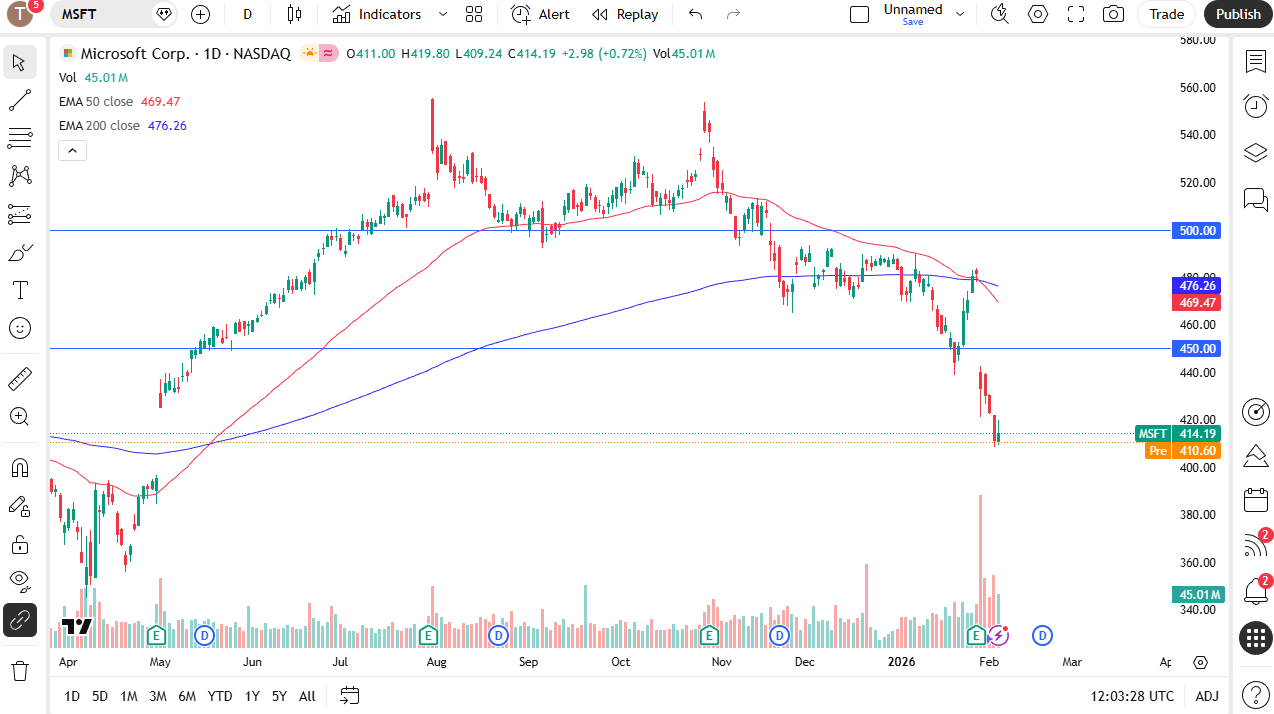1274x714 pixels.
Task: Open chart settings hexagon icon
Action: click(1038, 14)
